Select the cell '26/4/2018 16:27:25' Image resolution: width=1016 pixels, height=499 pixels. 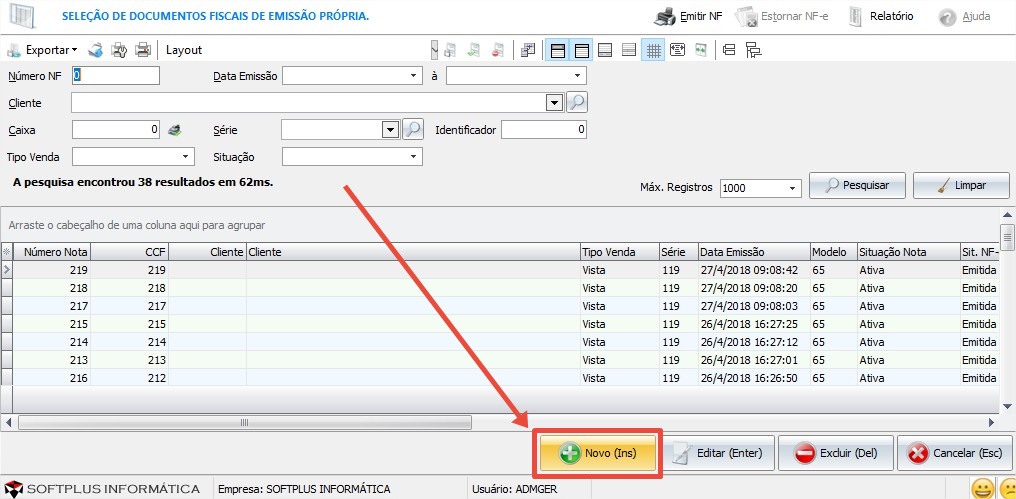coord(754,324)
